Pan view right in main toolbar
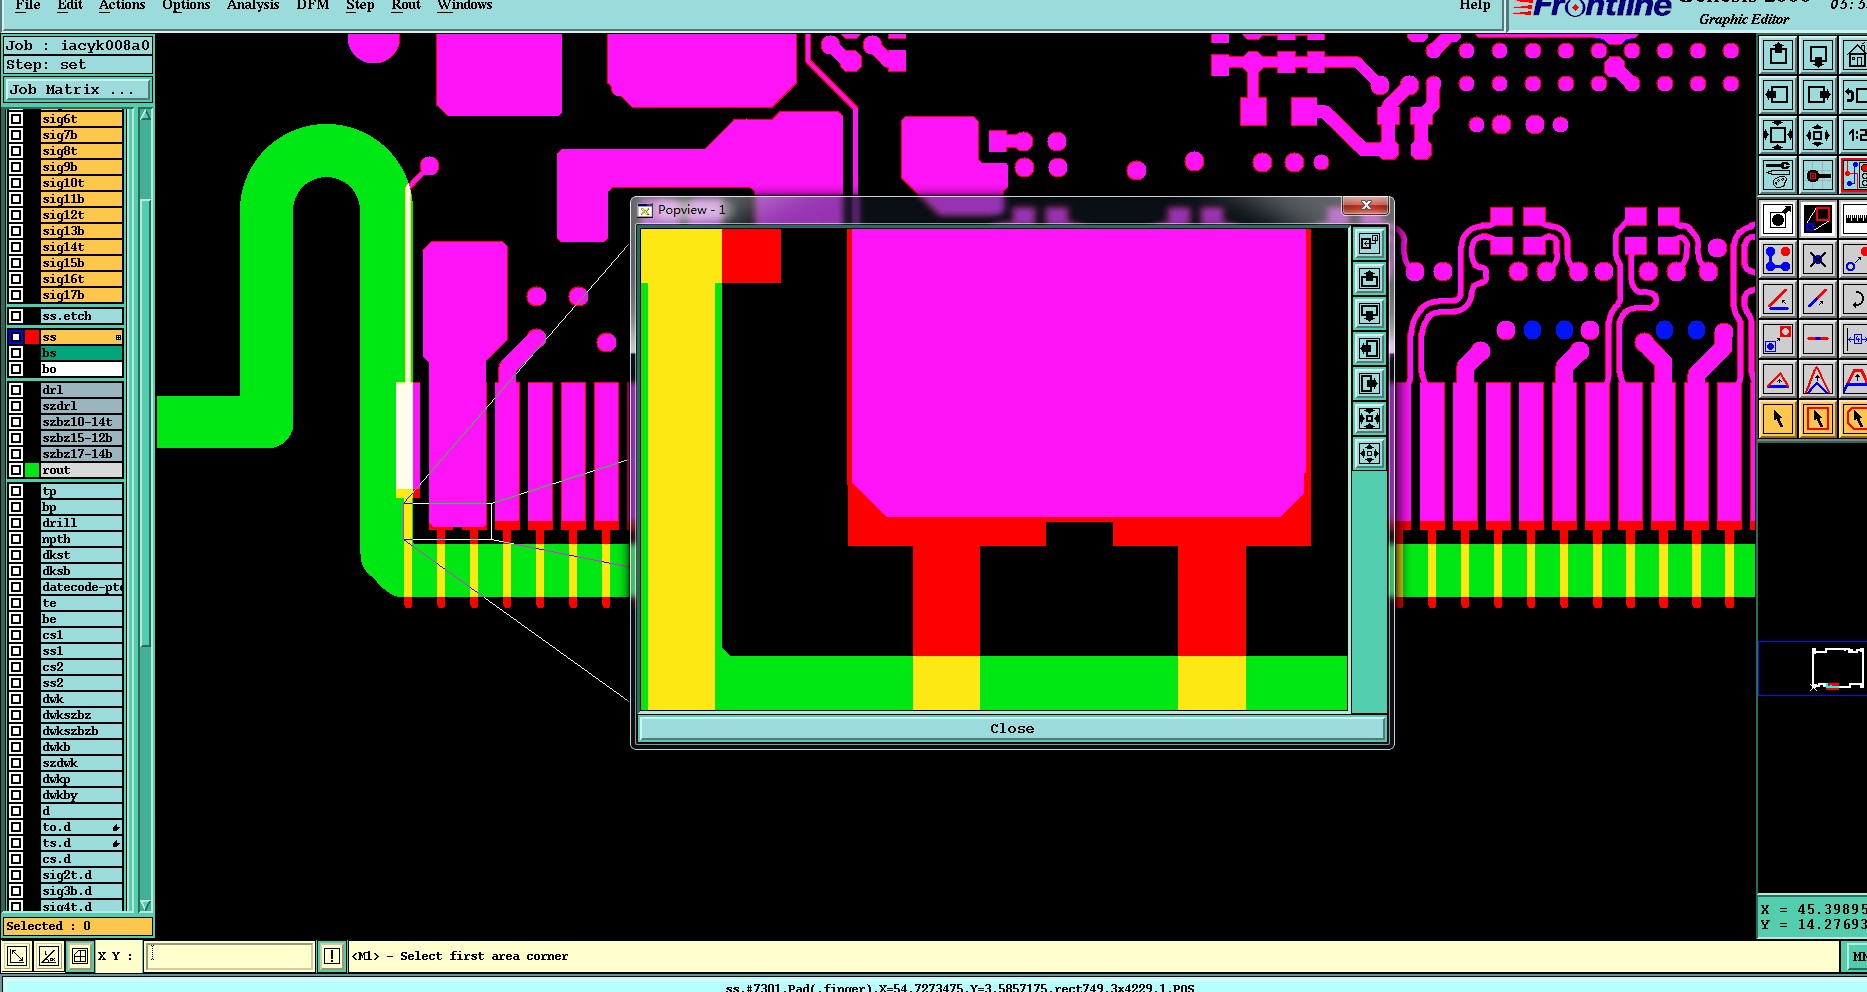Screen dimensions: 1867x992 (x=1817, y=95)
